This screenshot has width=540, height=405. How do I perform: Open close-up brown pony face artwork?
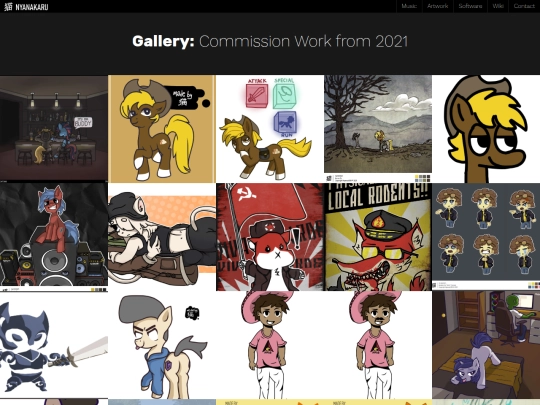[486, 129]
